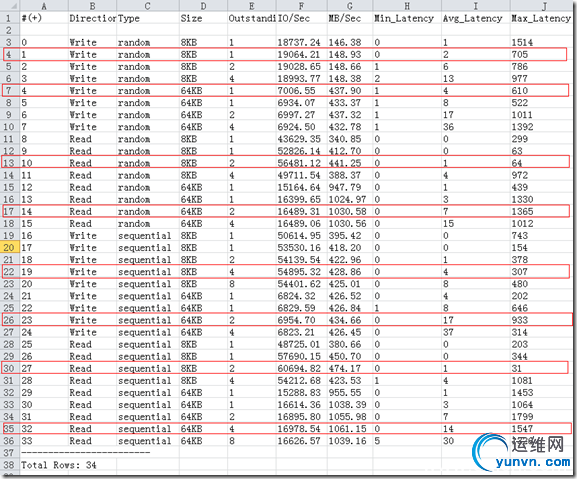Viewport: 577px width, 479px height.
Task: Click cell with value 54895.32
Action: (x=301, y=272)
